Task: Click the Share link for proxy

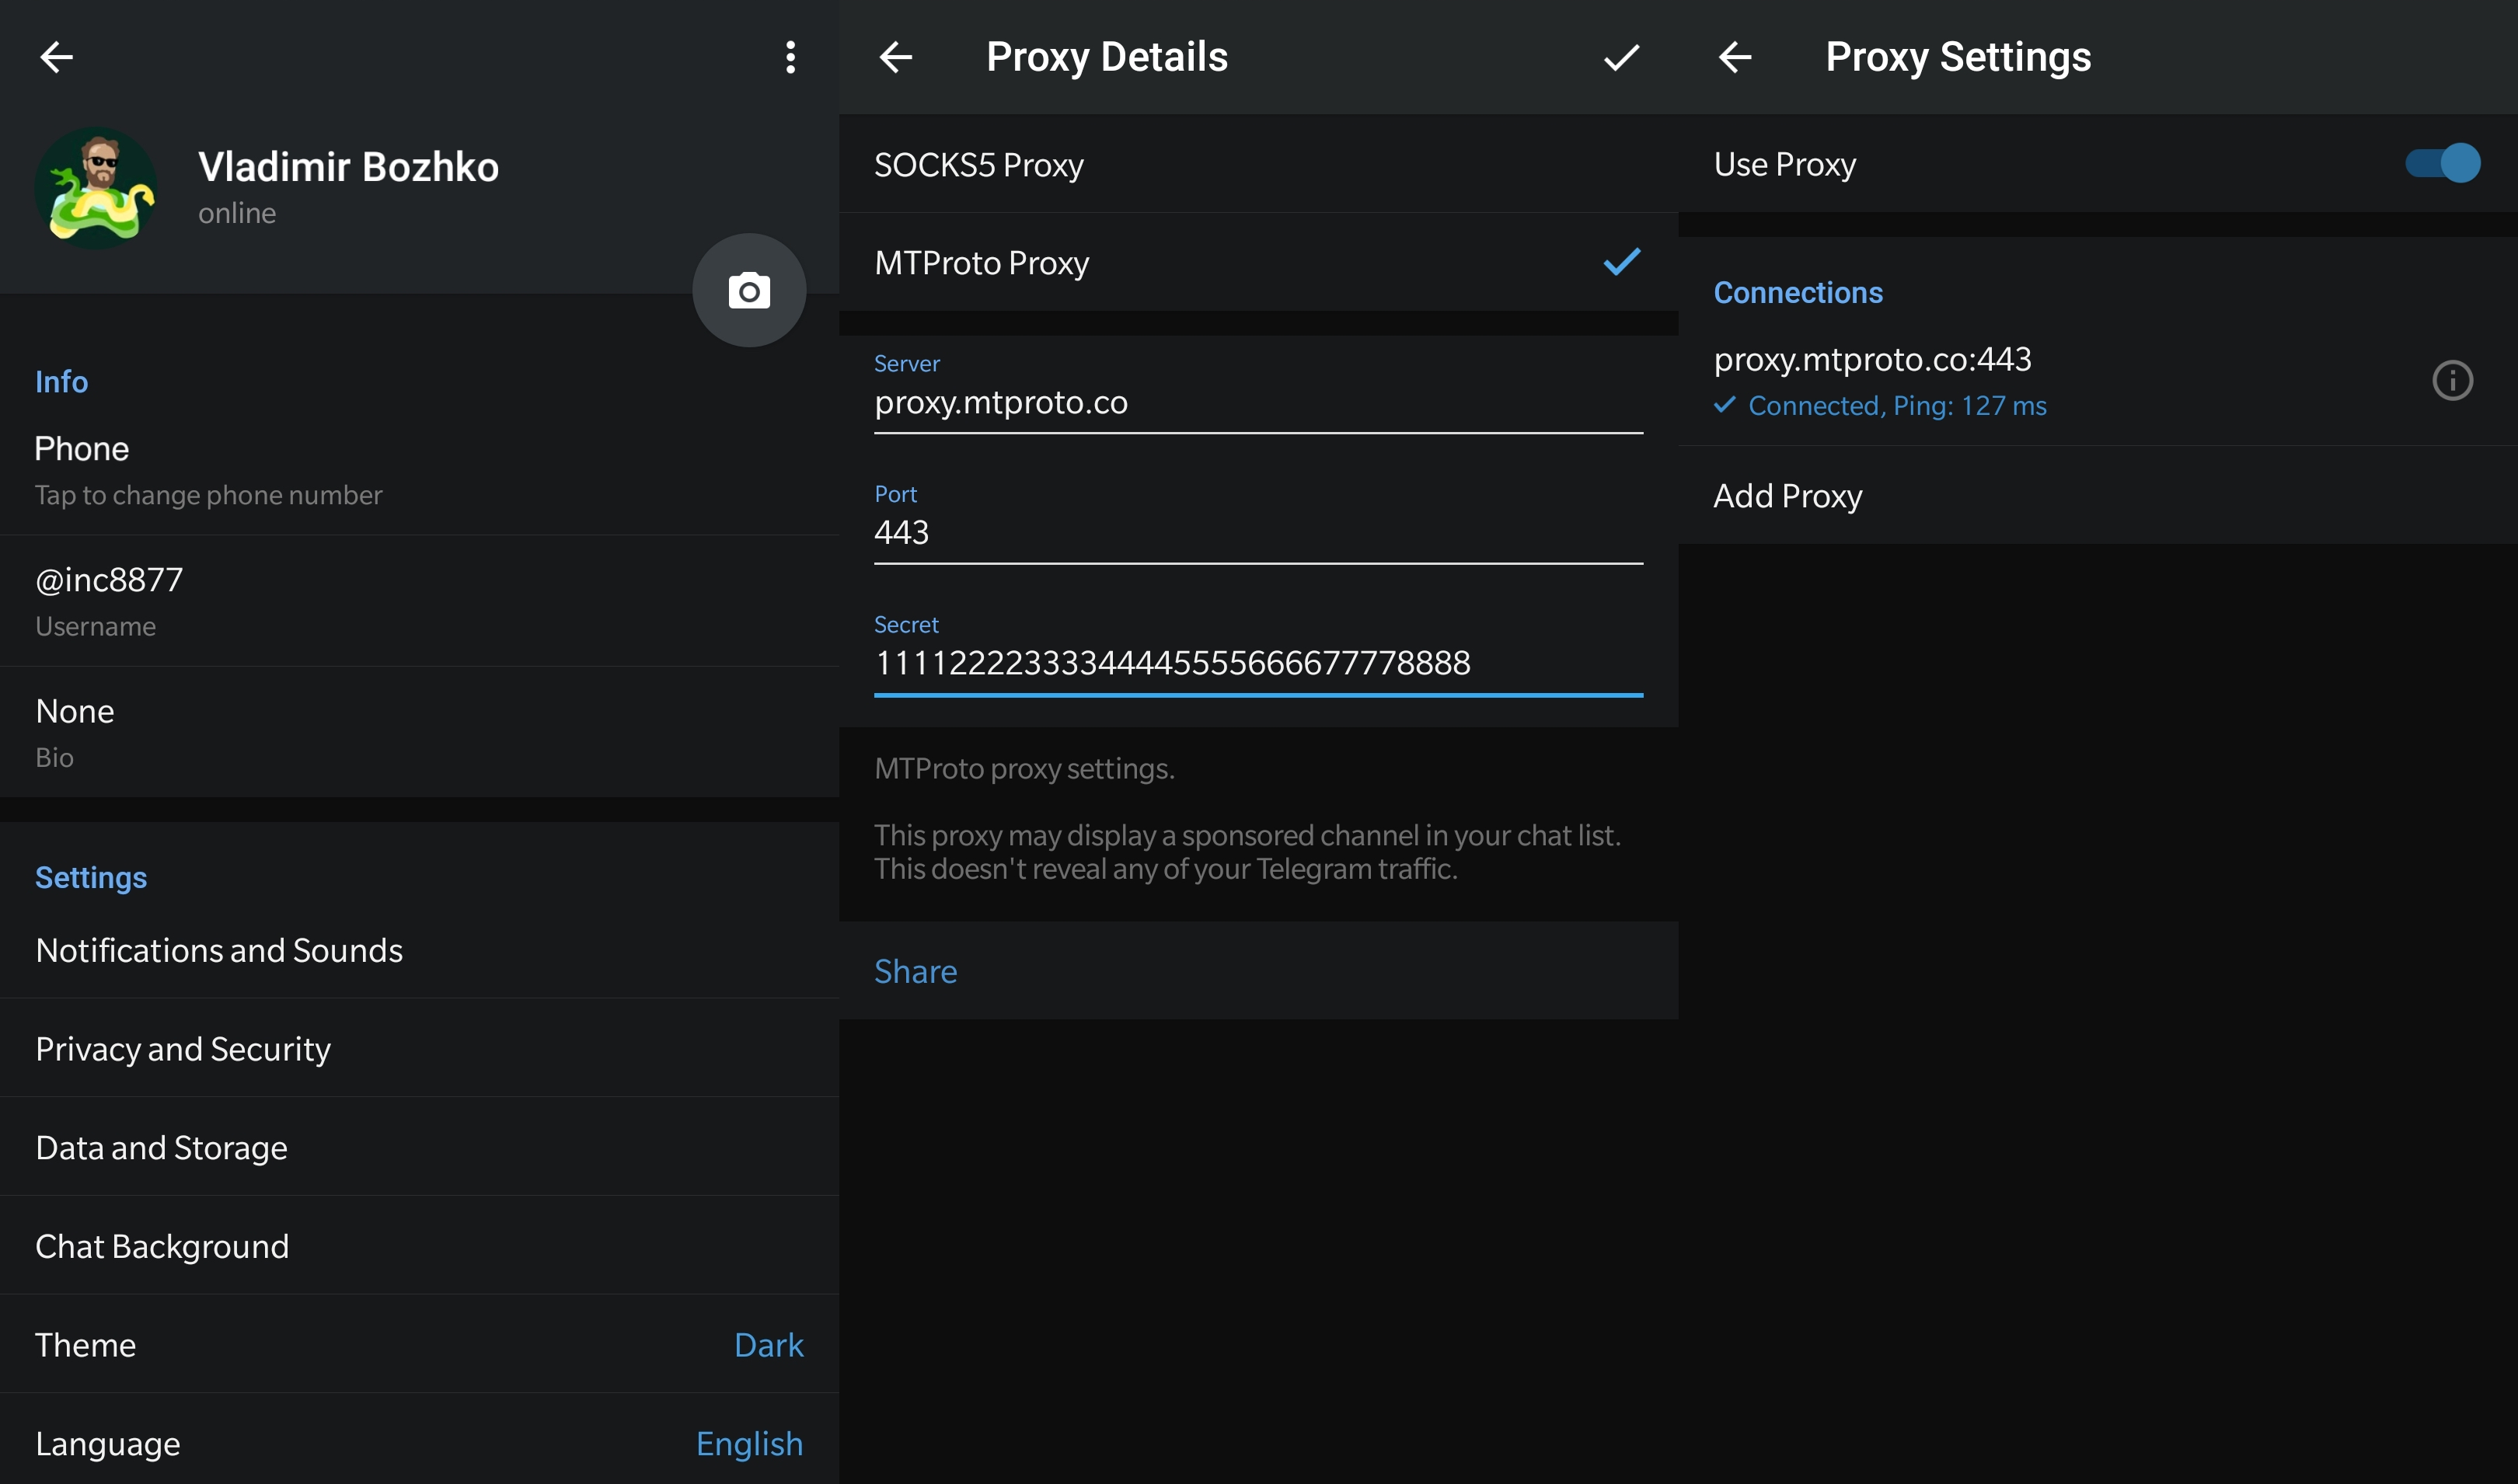Action: (915, 968)
